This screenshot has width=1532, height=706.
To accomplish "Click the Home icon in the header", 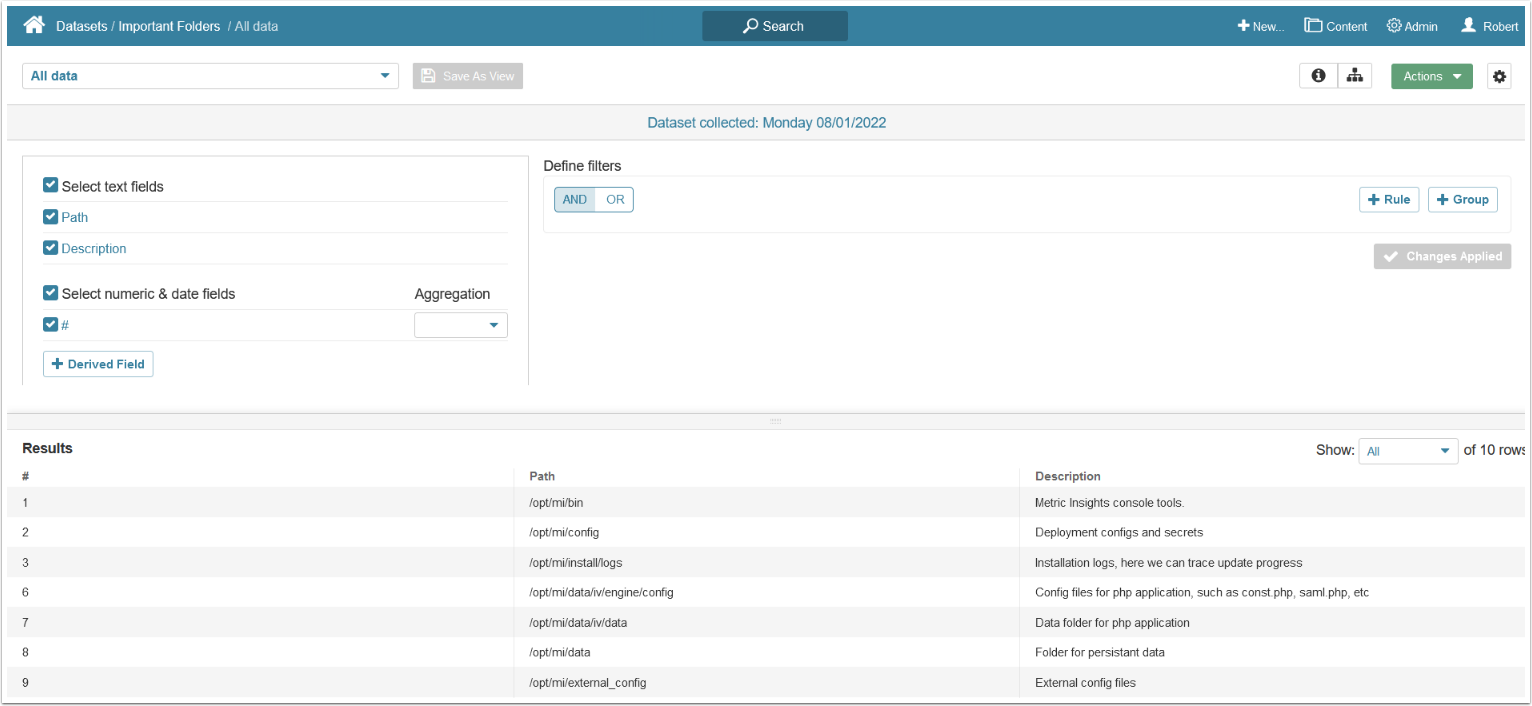I will [x=34, y=26].
